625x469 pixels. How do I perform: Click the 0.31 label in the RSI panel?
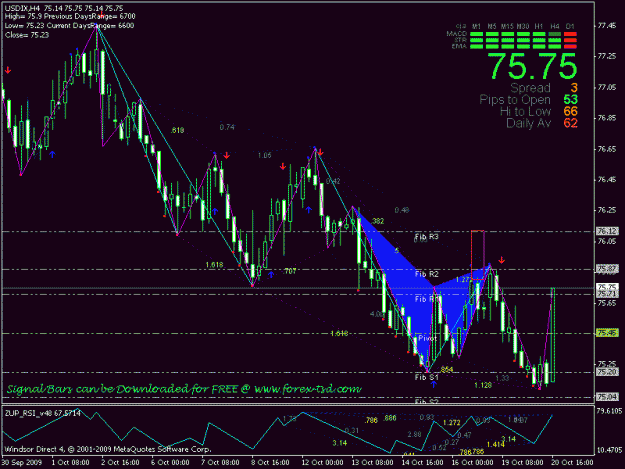tap(352, 430)
